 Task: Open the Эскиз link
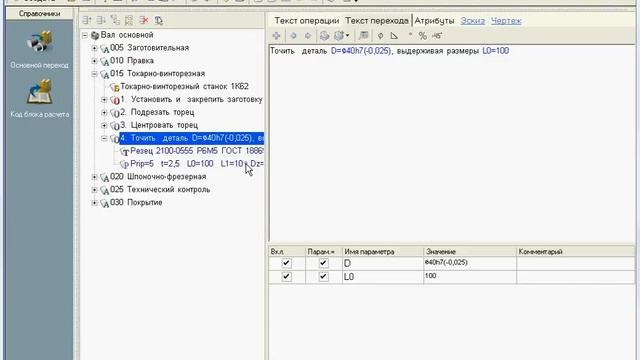coord(473,20)
